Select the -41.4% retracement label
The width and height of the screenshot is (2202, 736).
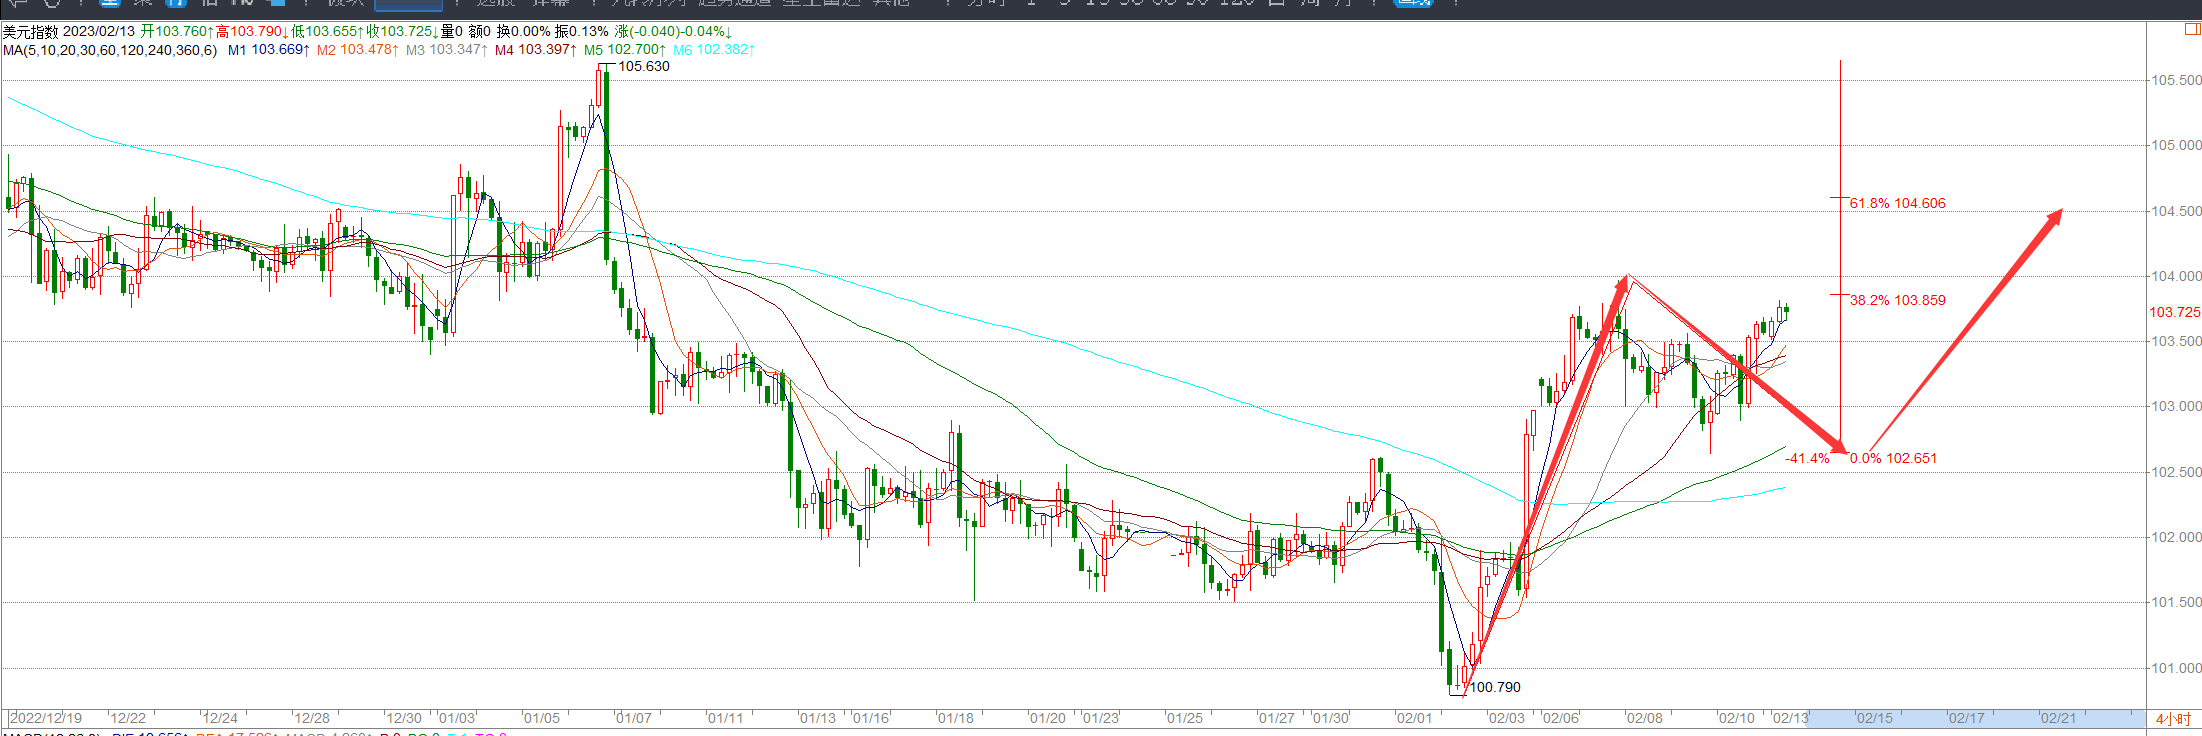(x=1807, y=458)
